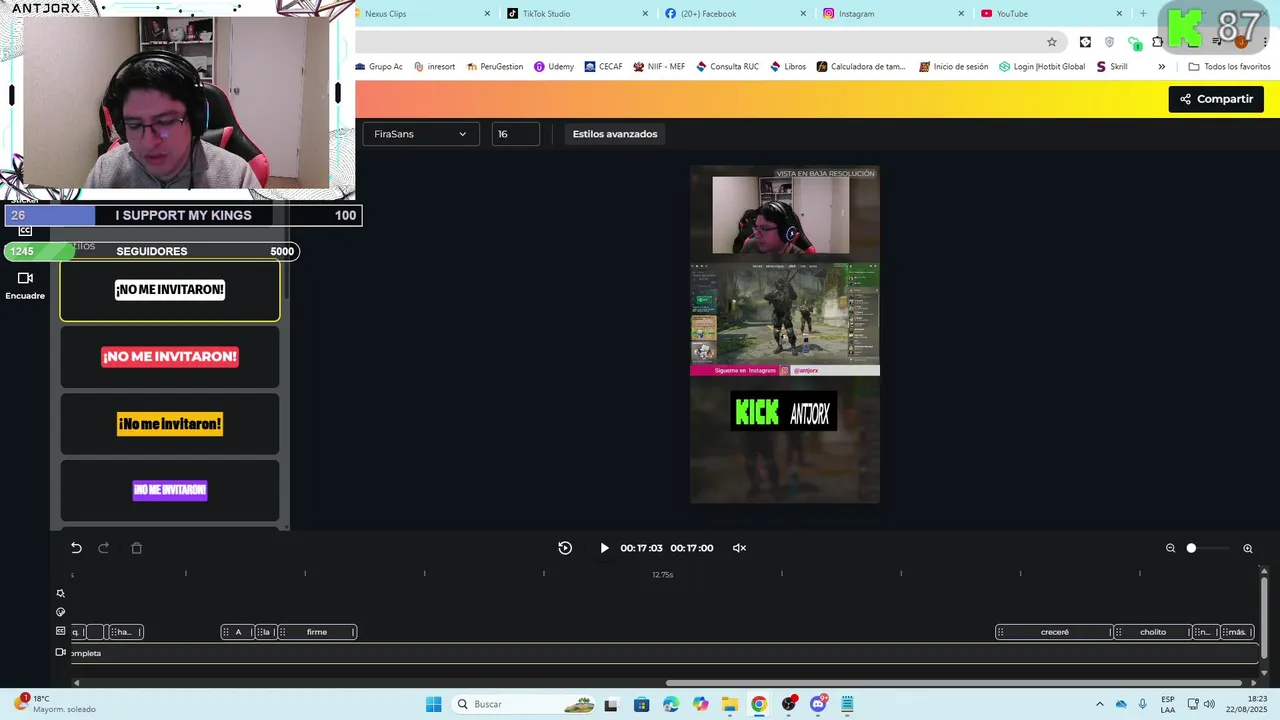Open Estilos avanzados
Screen dimensions: 1280x720
615,134
